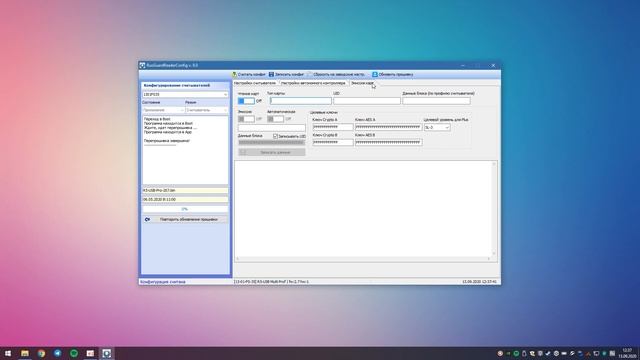Image resolution: width=640 pixels, height=360 pixels.
Task: Click Повторить обновление прошивки button
Action: tap(185, 219)
